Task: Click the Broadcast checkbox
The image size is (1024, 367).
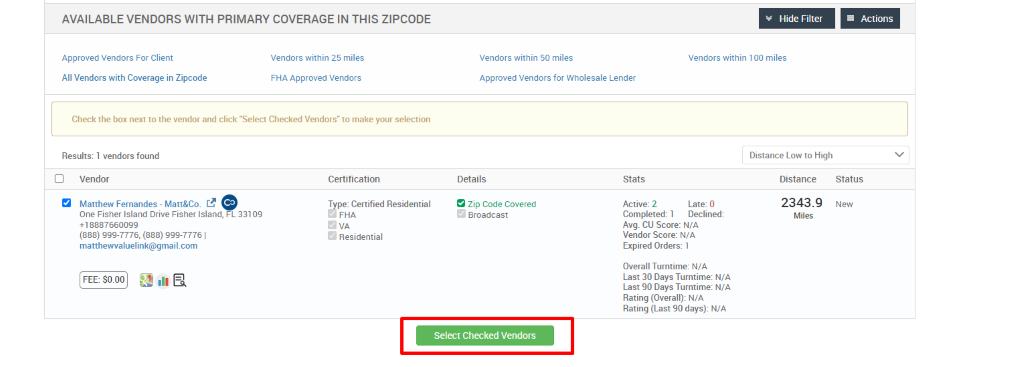Action: pyautogui.click(x=462, y=214)
